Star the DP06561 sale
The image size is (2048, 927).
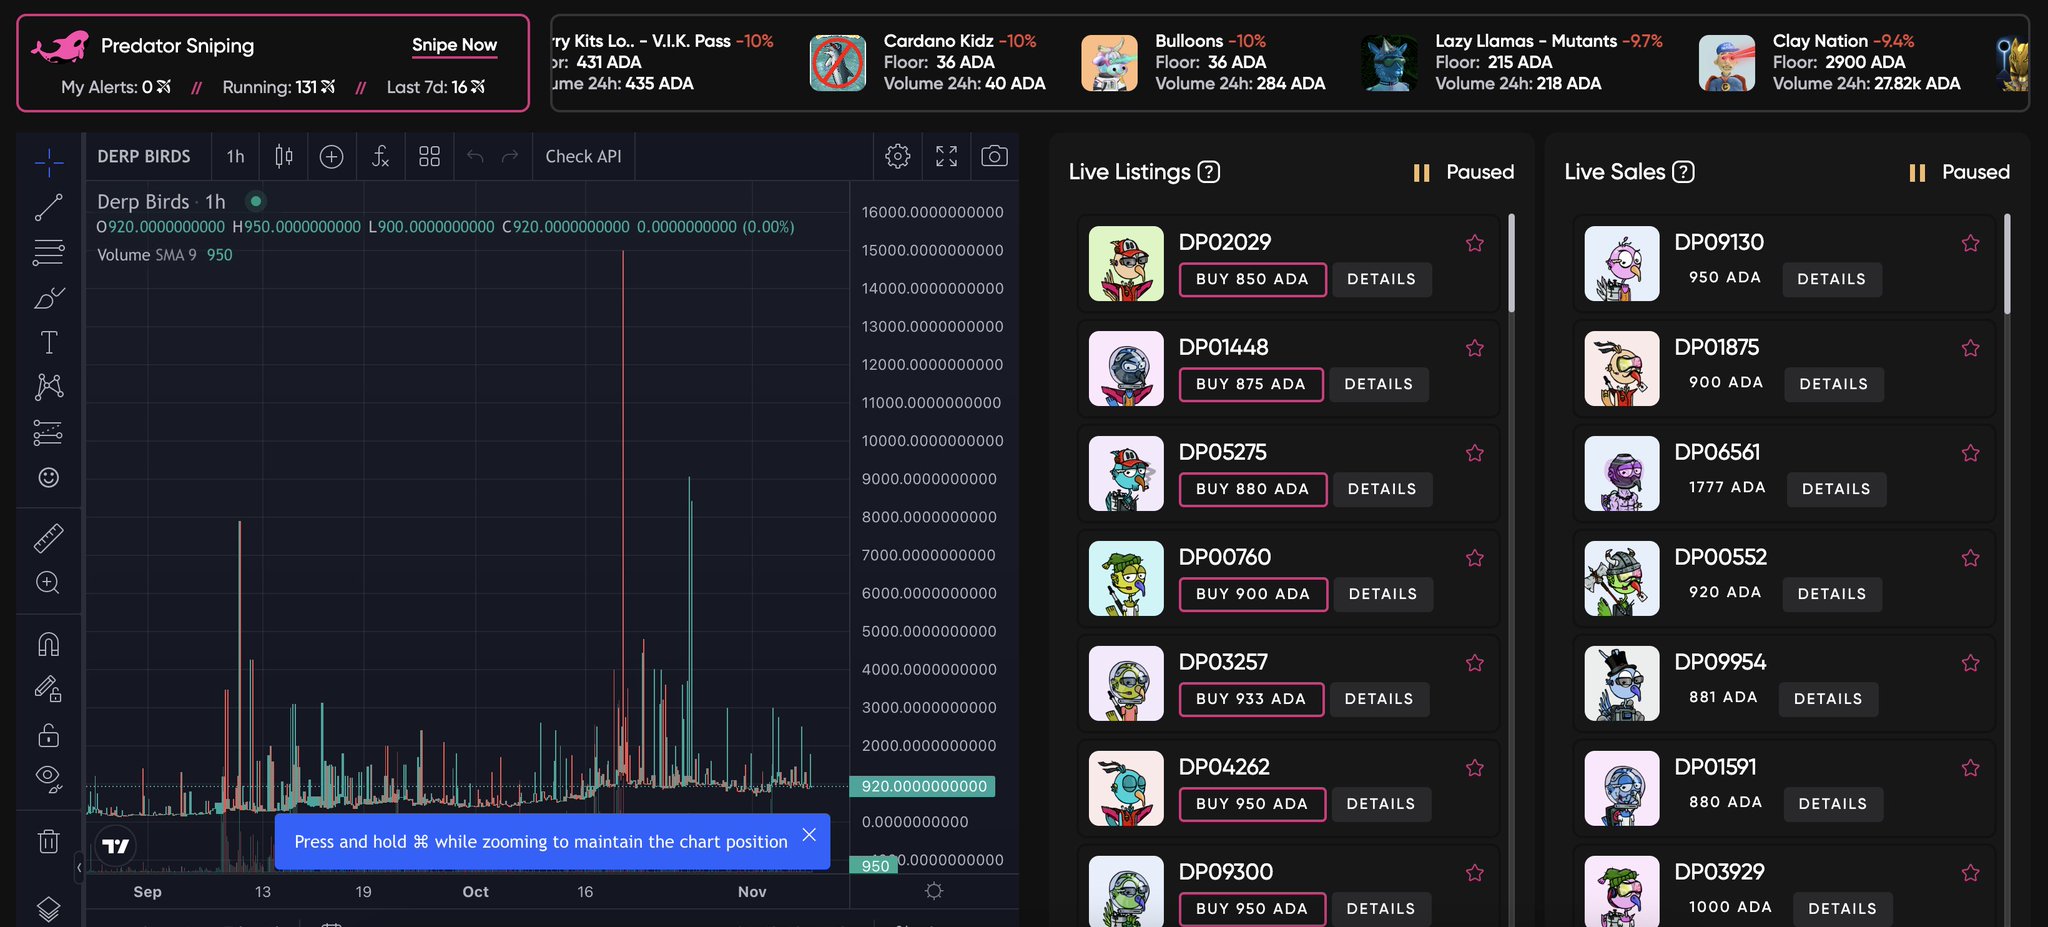(x=1971, y=453)
